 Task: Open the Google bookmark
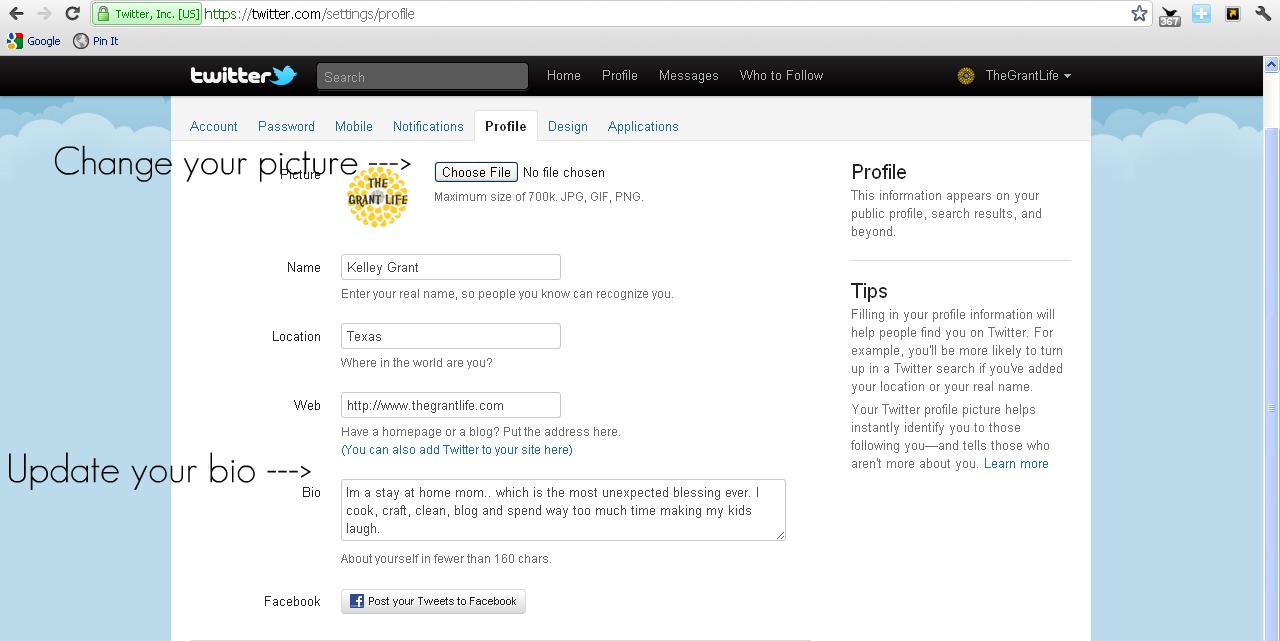point(34,41)
